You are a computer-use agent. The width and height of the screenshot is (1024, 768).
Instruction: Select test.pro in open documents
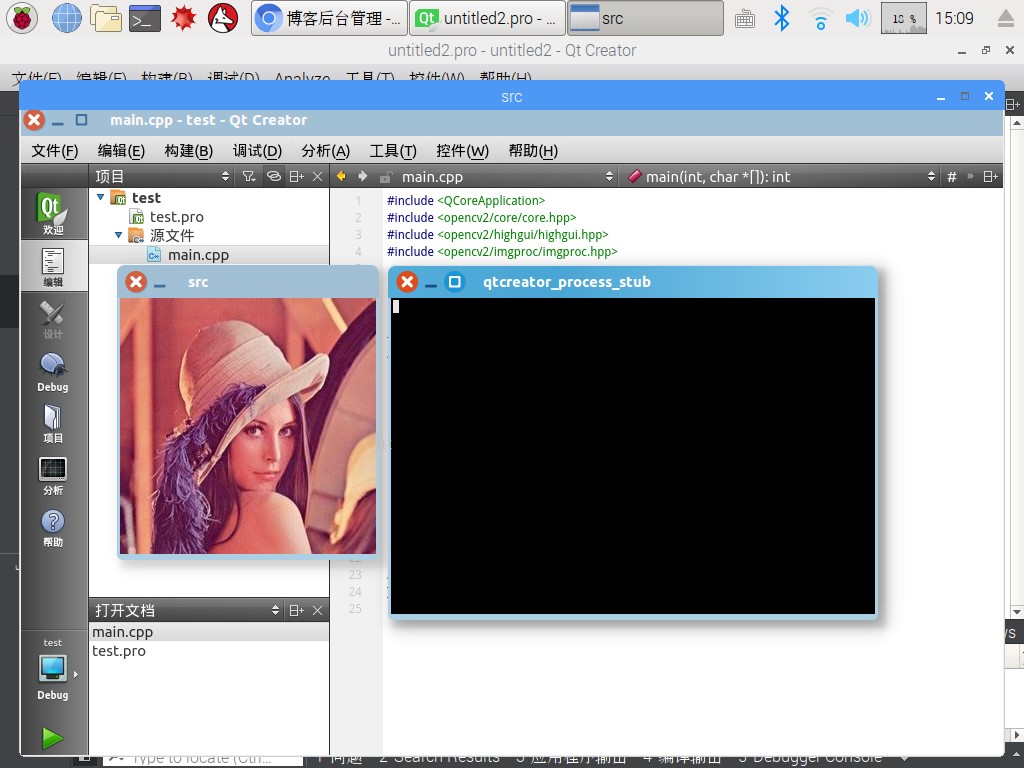(x=209, y=650)
